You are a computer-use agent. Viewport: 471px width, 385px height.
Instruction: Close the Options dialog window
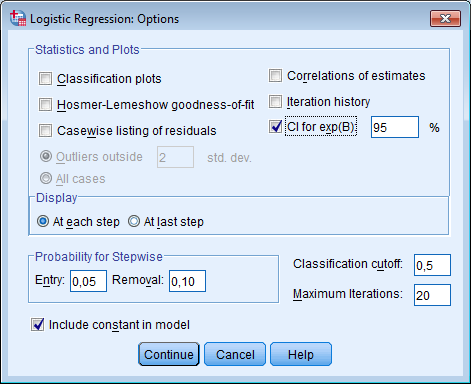click(x=445, y=18)
